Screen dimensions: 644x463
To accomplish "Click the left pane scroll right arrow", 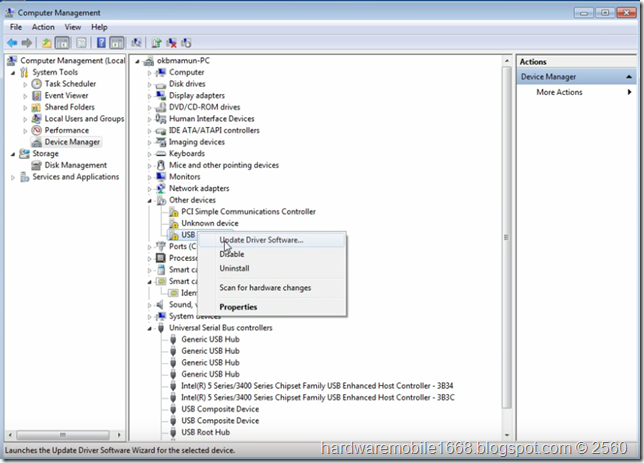I will tap(119, 435).
